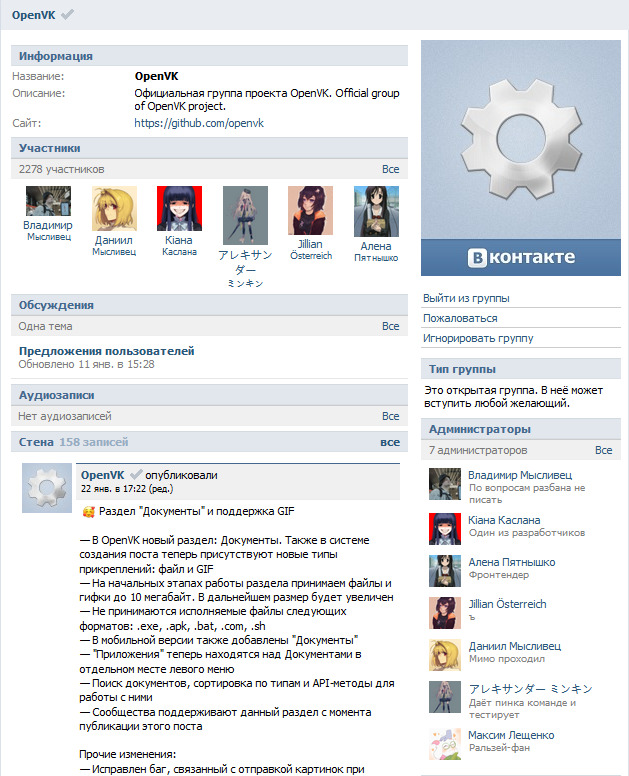This screenshot has height=776, width=629.
Task: Click the 158 записей wall counter
Action: point(94,442)
